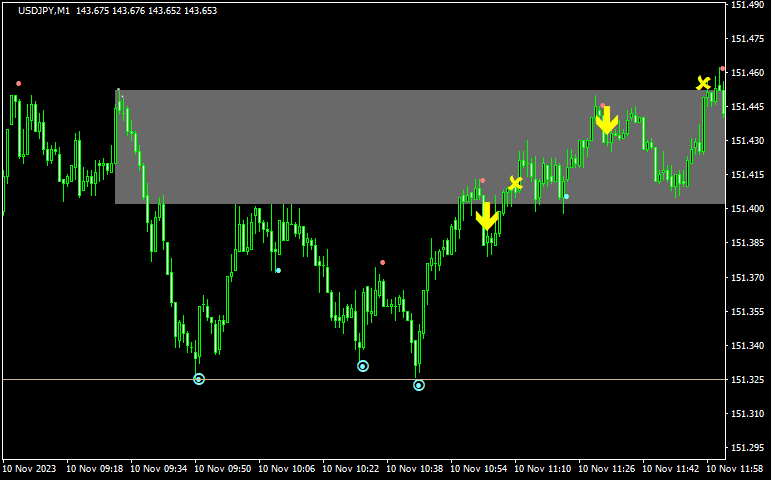Click the 10 Nov 10:38 time label
This screenshot has height=480, width=771.
[x=417, y=468]
